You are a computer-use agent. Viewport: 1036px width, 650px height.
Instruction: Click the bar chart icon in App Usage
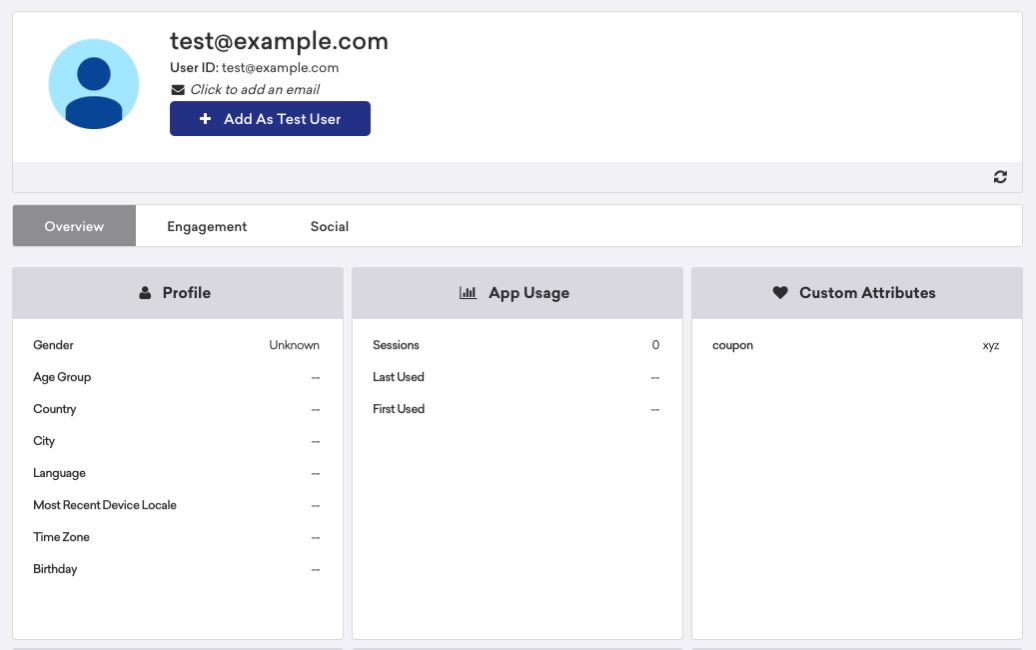468,293
